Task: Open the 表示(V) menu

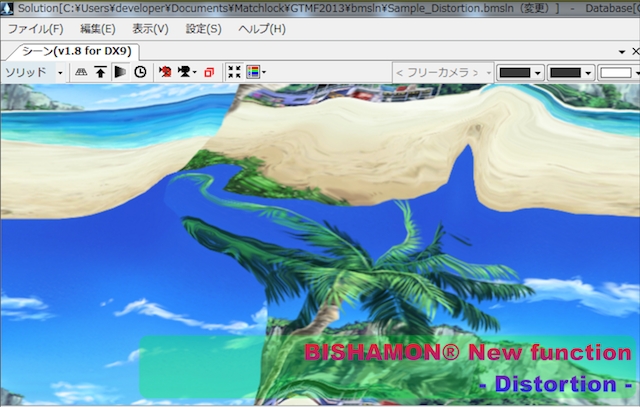Action: click(x=150, y=29)
